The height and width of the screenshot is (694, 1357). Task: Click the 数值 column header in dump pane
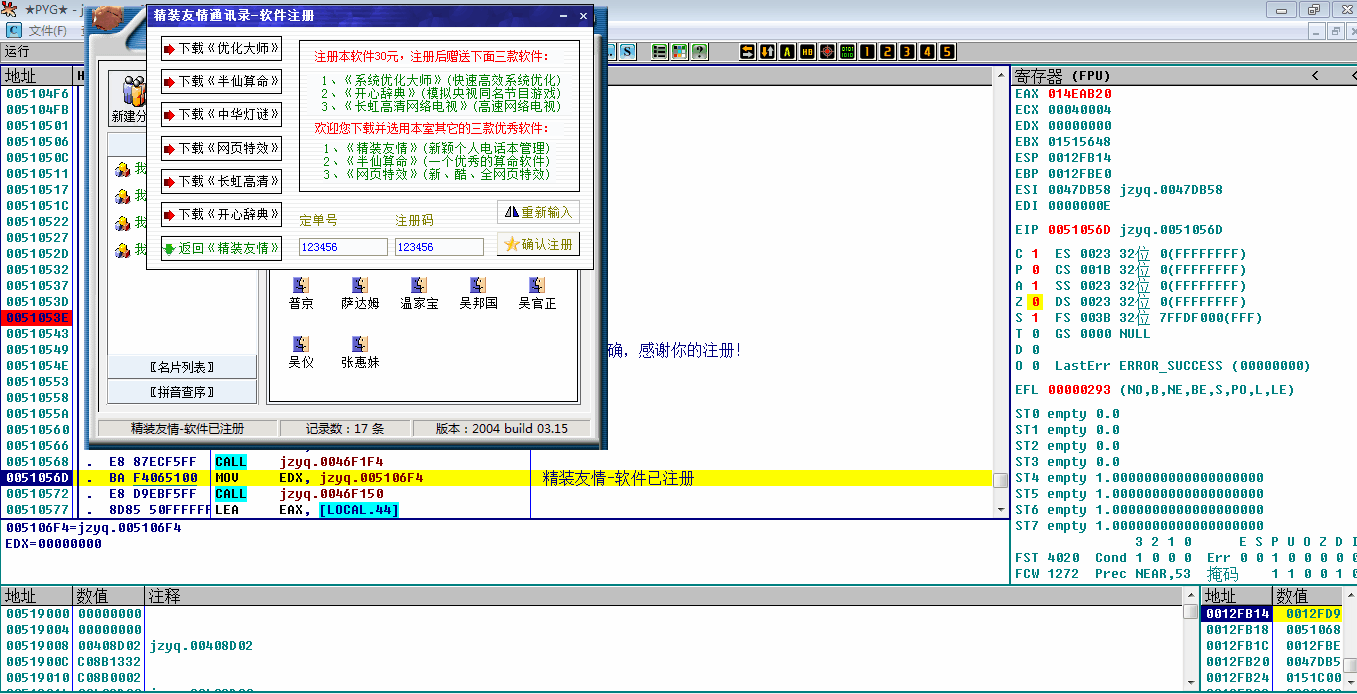click(109, 596)
